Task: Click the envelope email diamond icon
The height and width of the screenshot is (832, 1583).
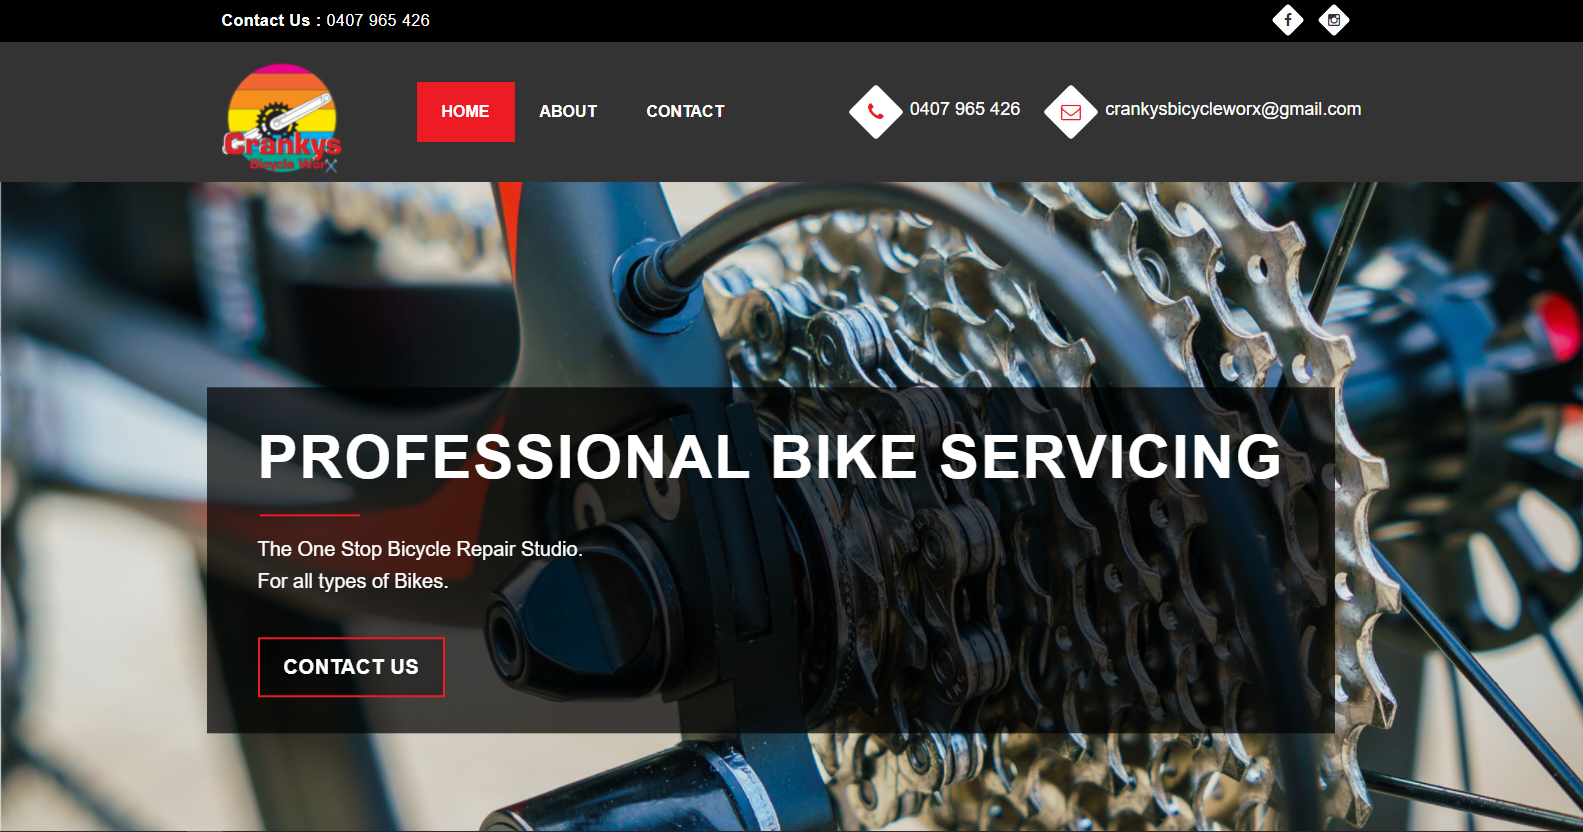Action: 1071,112
